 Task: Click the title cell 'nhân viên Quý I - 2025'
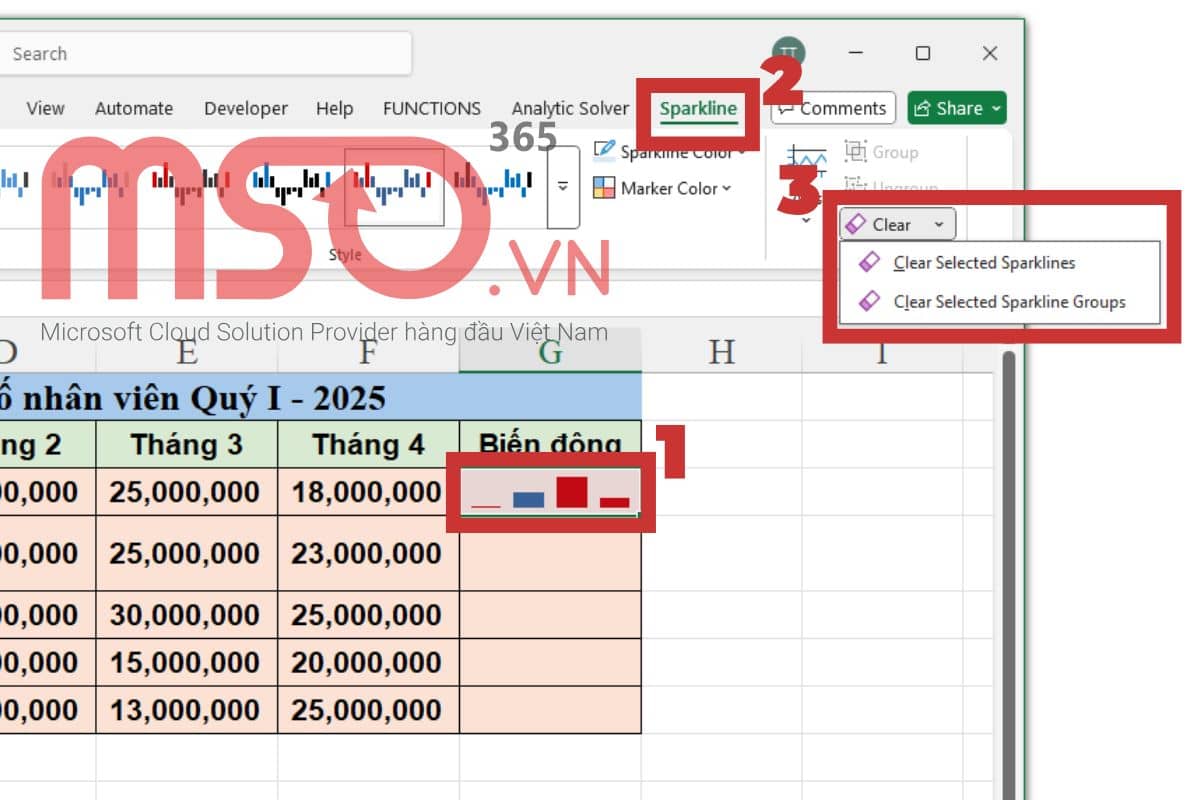click(320, 397)
